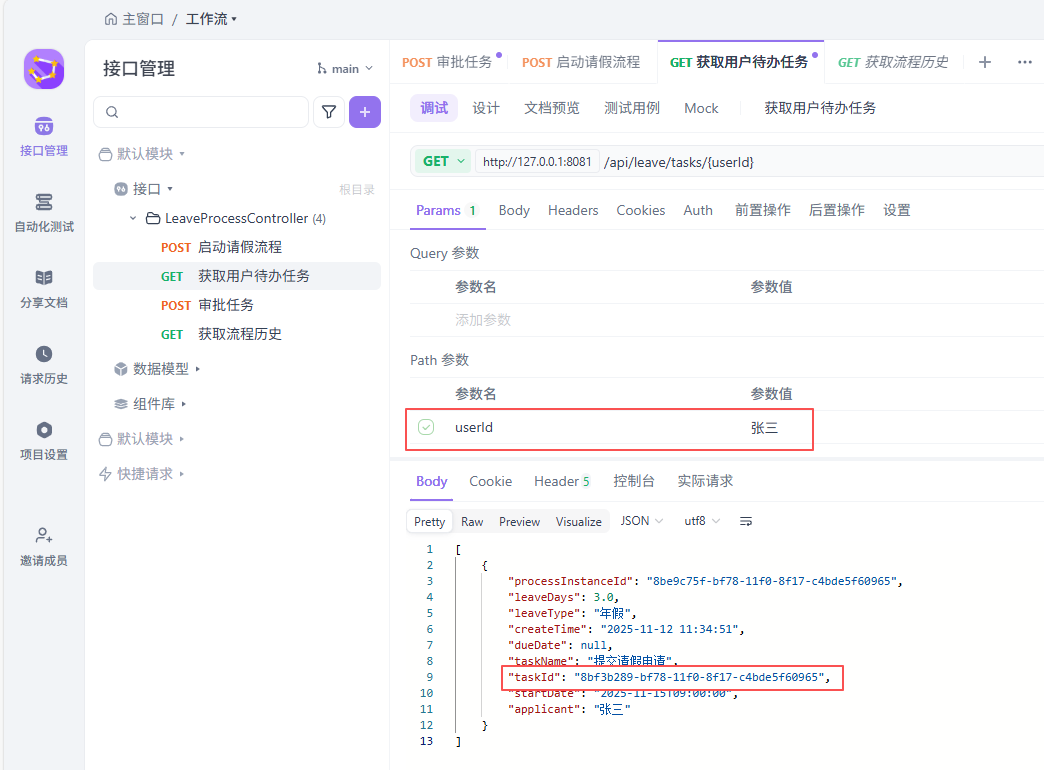Open the JSON format dropdown in response toolbar
1044x770 pixels.
(x=640, y=521)
